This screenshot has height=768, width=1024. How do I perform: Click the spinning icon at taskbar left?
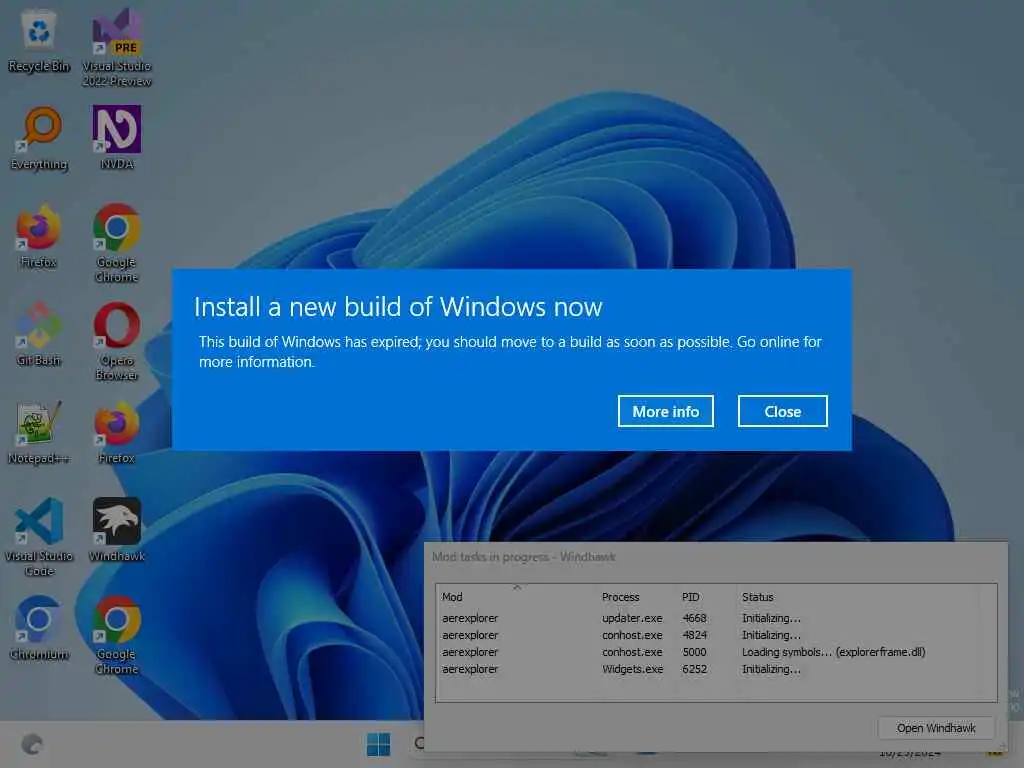[32, 744]
